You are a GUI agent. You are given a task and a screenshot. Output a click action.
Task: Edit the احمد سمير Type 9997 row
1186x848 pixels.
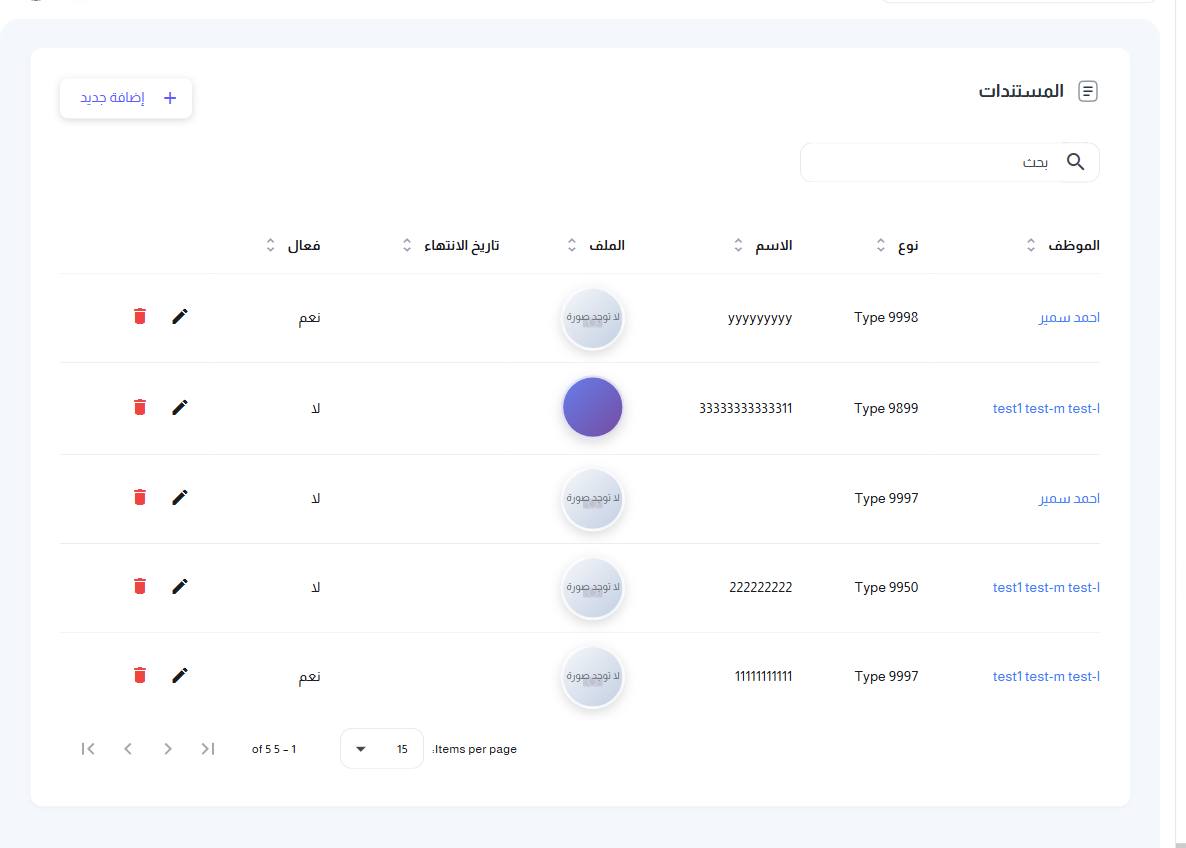tap(179, 497)
